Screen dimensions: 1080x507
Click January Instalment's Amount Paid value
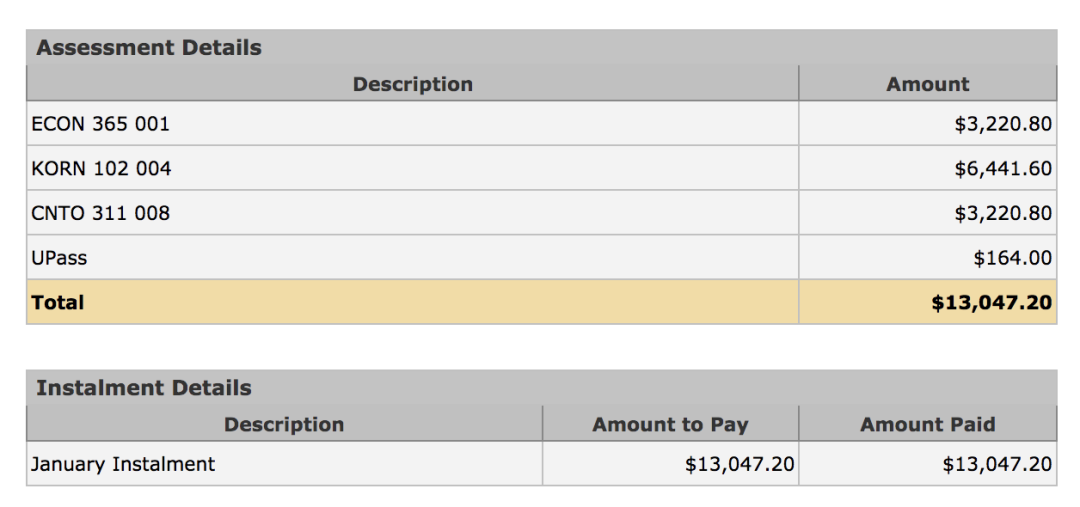[x=996, y=464]
